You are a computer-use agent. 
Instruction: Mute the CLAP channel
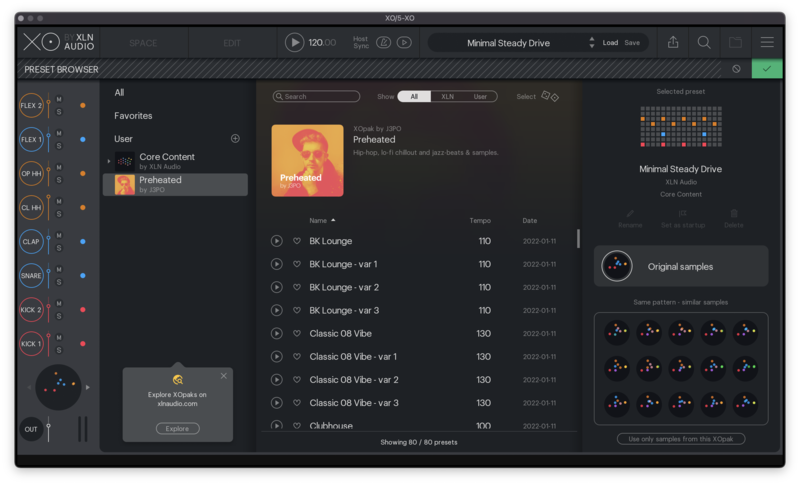pos(59,236)
